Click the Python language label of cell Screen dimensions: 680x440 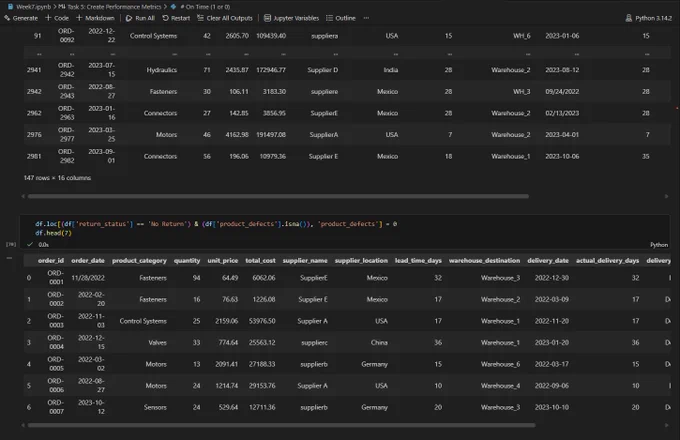[x=659, y=245]
